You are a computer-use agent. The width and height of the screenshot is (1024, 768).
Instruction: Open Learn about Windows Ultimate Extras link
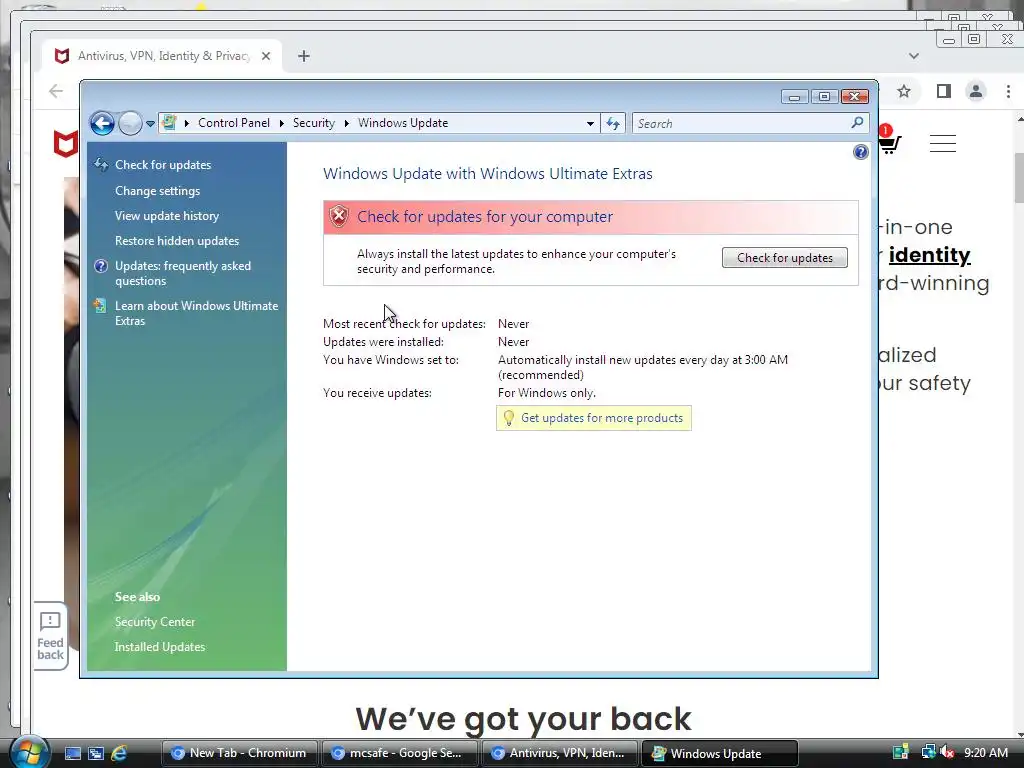pyautogui.click(x=197, y=313)
